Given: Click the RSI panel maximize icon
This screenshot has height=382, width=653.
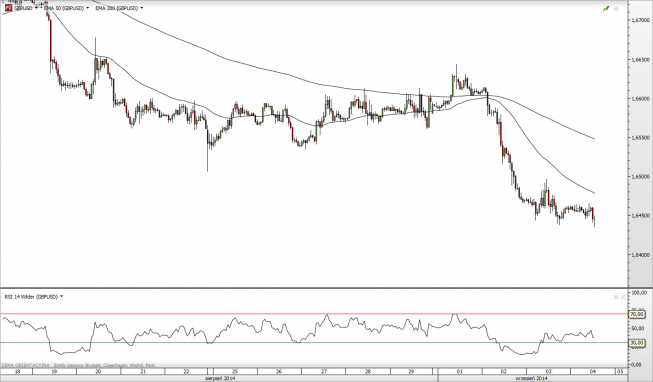Looking at the screenshot, I should pos(616,297).
